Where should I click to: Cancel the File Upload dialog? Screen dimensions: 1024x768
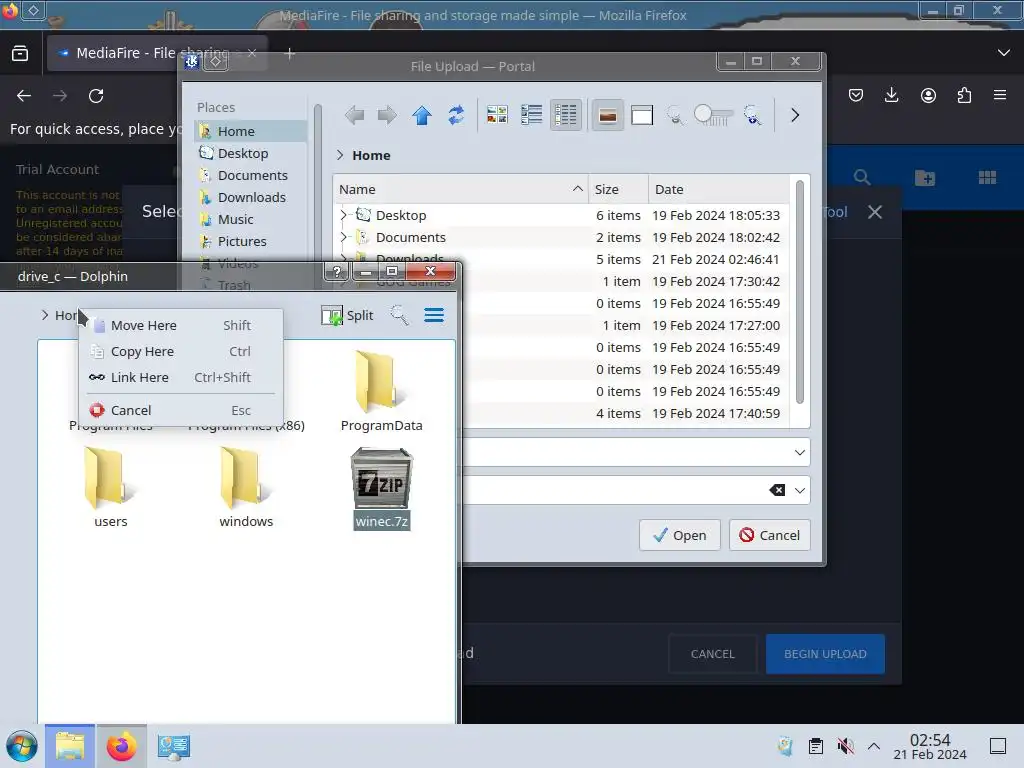[x=769, y=536]
